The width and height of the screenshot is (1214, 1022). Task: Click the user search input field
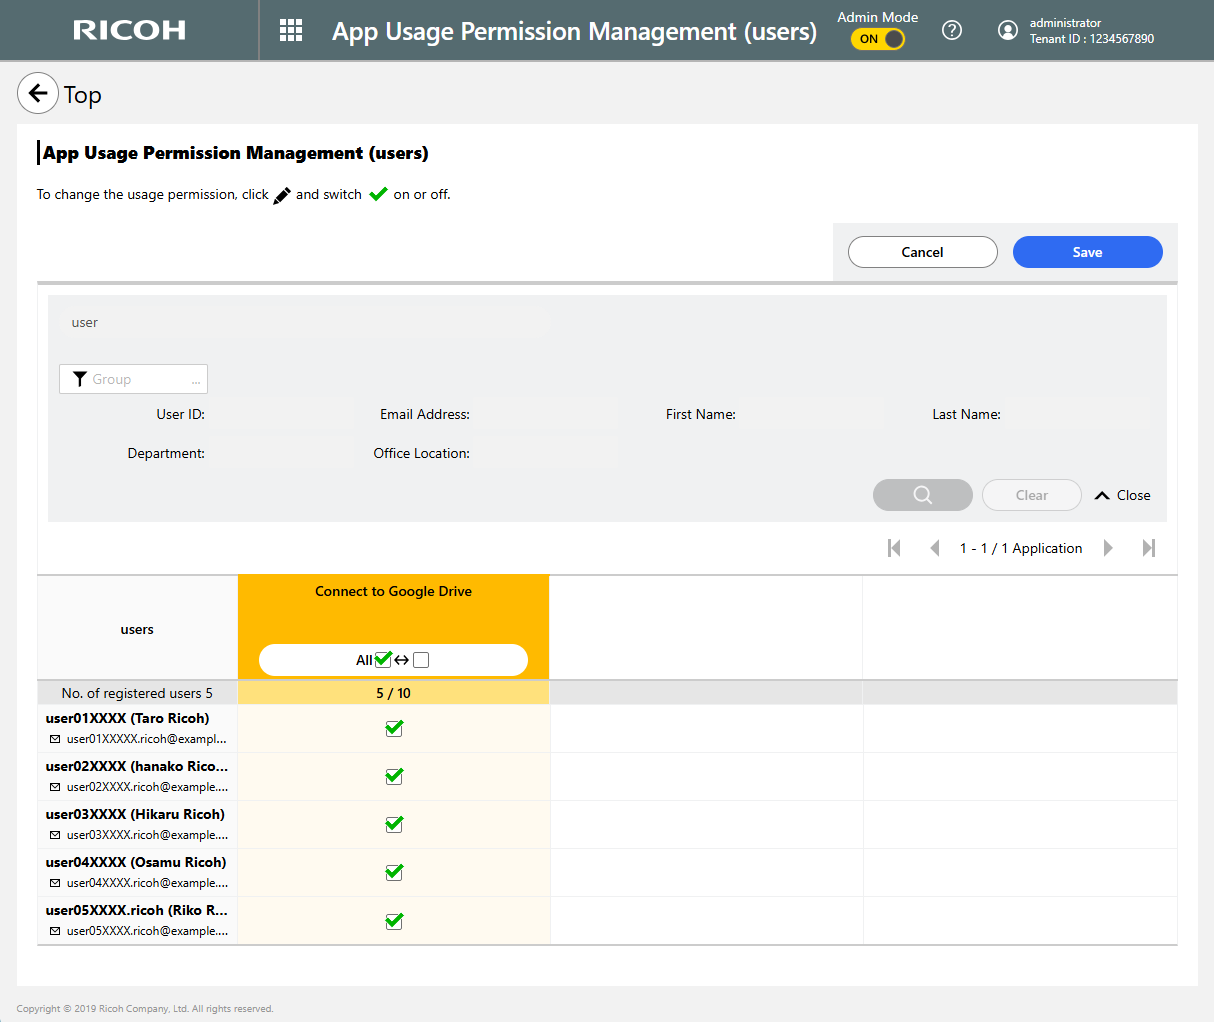click(x=300, y=323)
